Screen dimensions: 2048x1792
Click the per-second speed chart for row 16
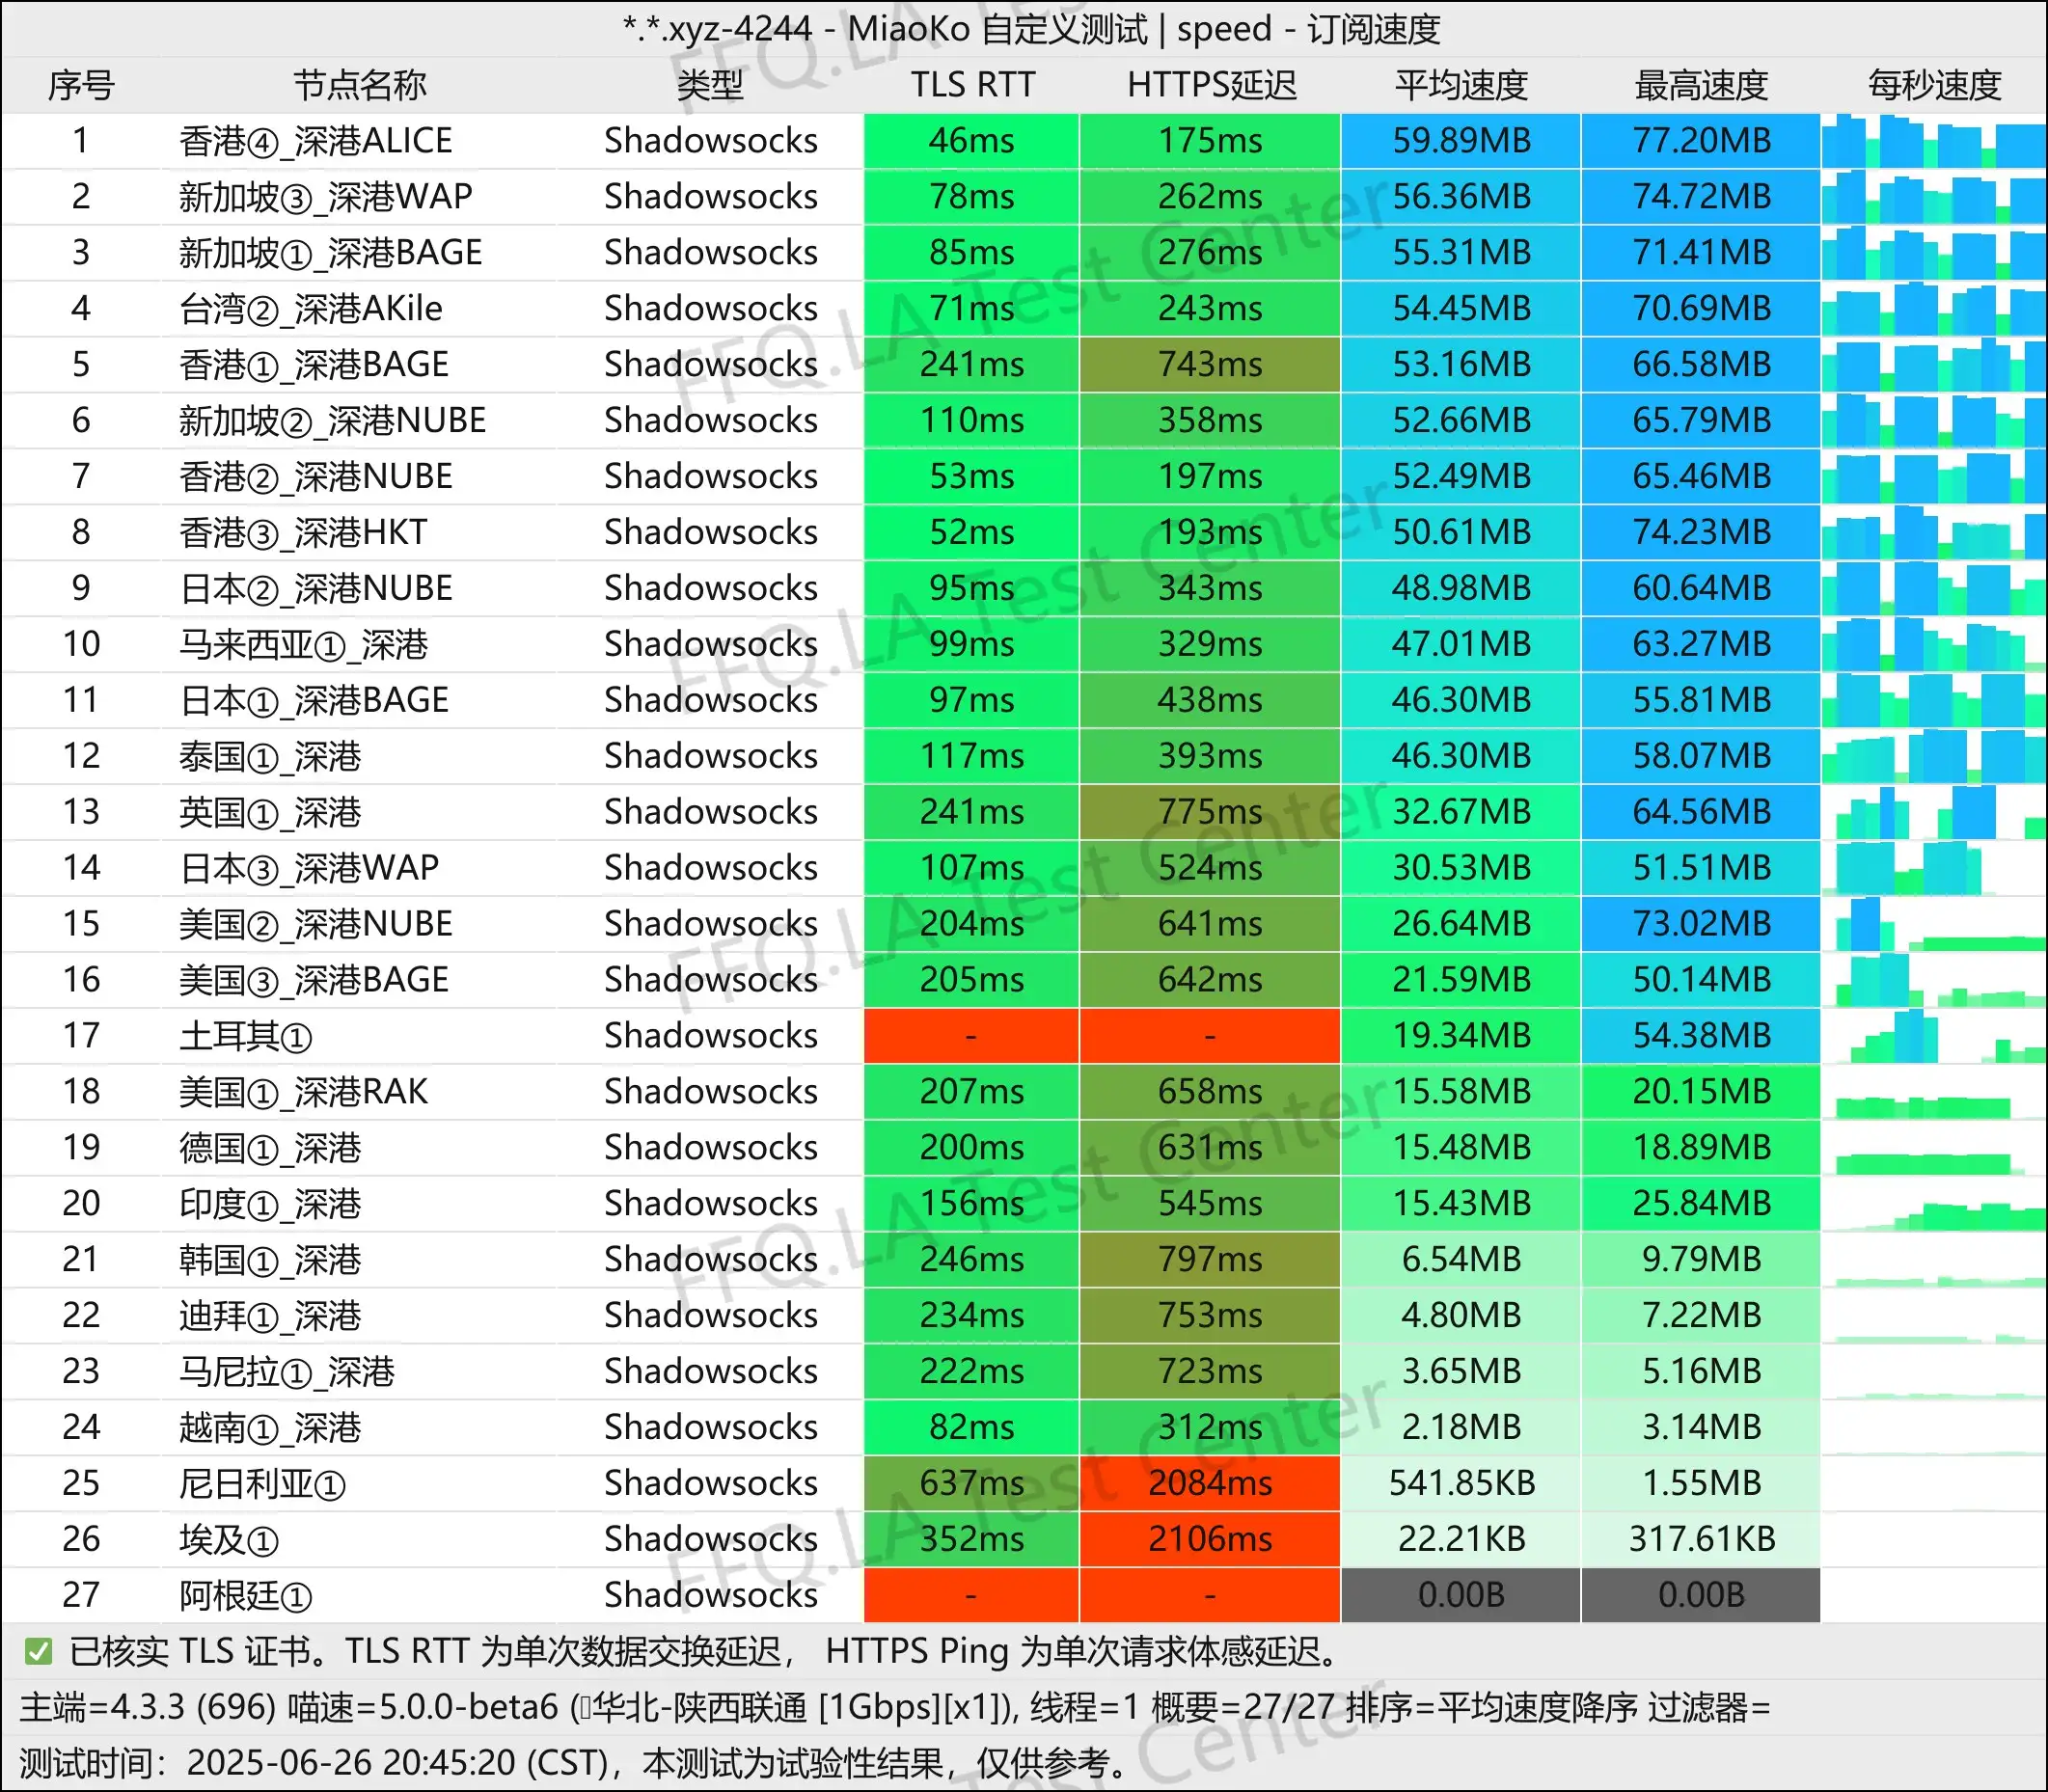pyautogui.click(x=1933, y=980)
